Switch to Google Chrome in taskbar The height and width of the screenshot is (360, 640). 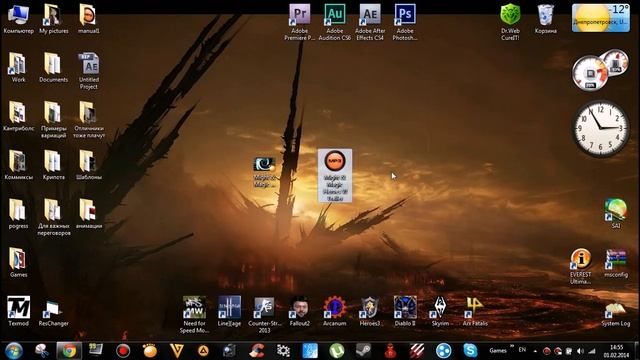[x=69, y=351]
